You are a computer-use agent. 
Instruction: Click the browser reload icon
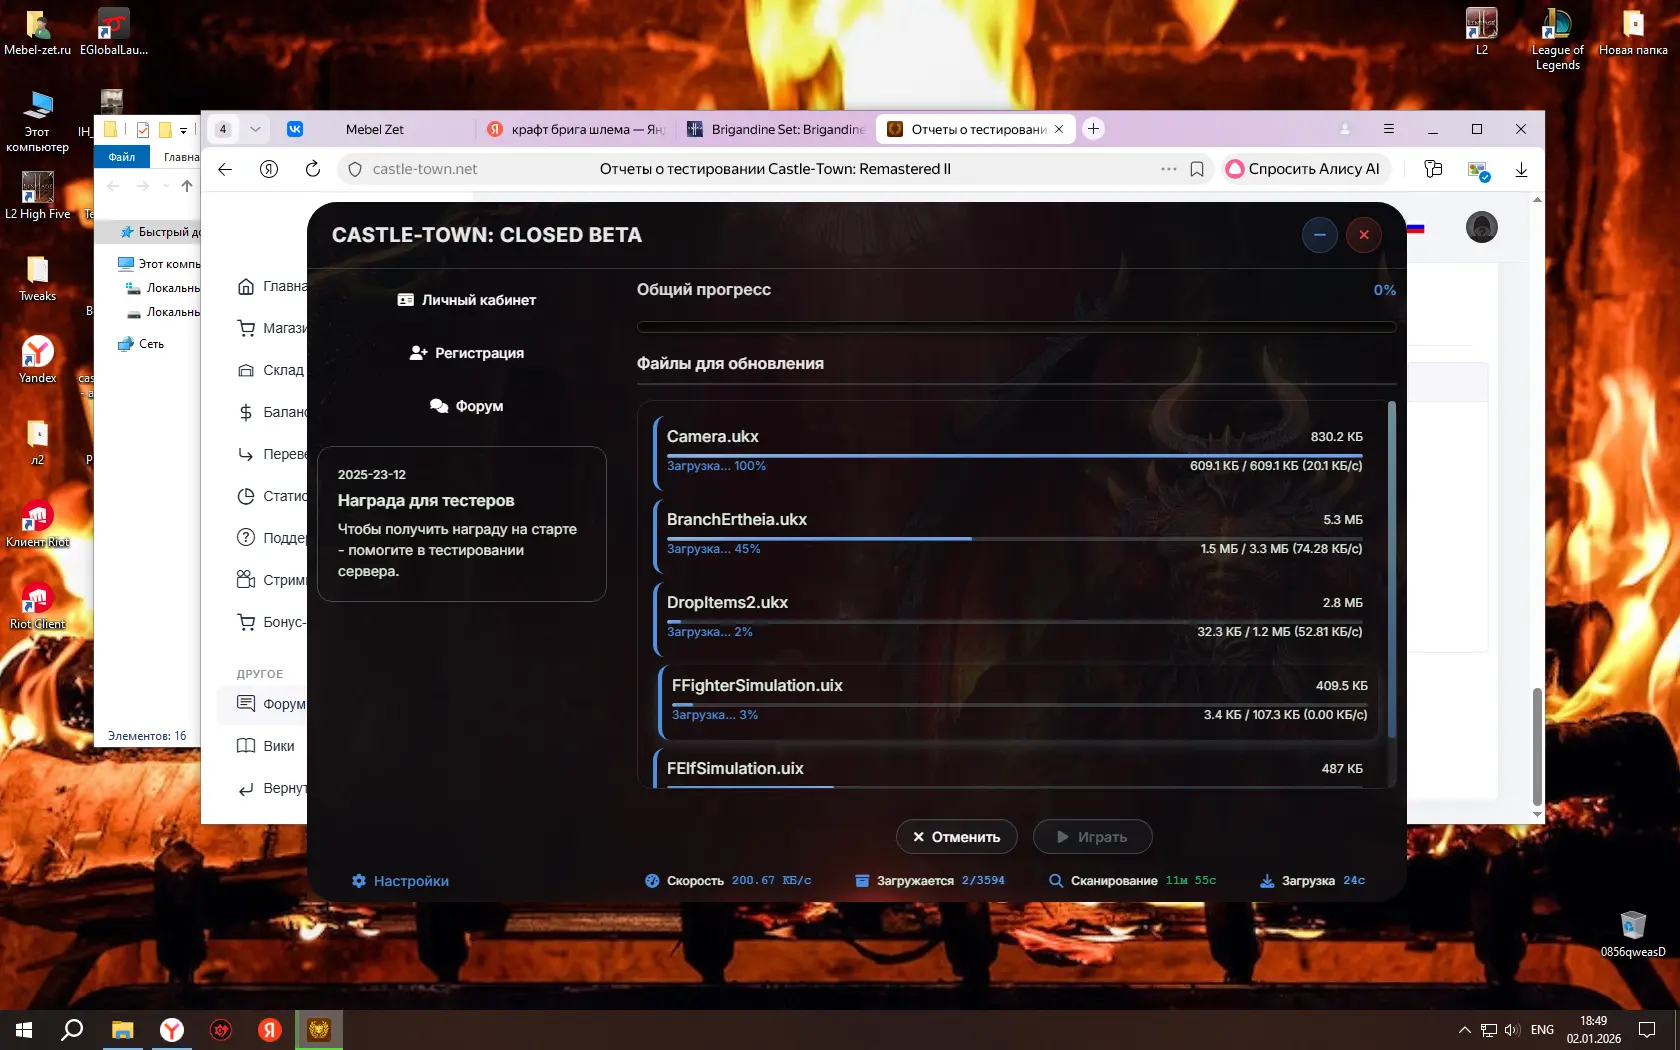pyautogui.click(x=313, y=169)
